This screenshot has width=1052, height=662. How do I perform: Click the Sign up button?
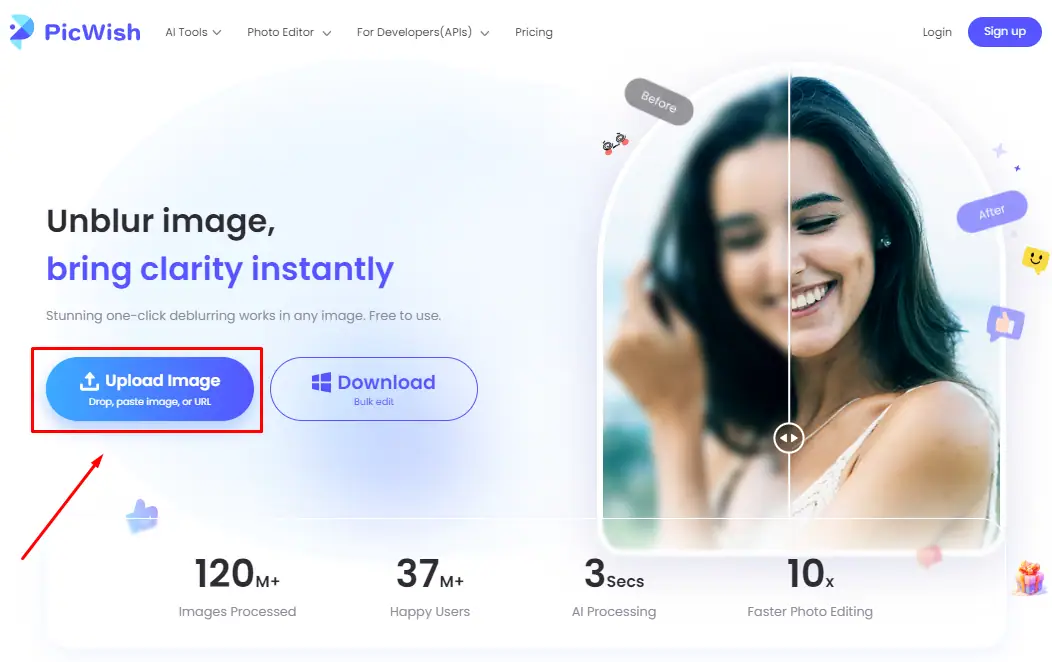[x=1004, y=32]
